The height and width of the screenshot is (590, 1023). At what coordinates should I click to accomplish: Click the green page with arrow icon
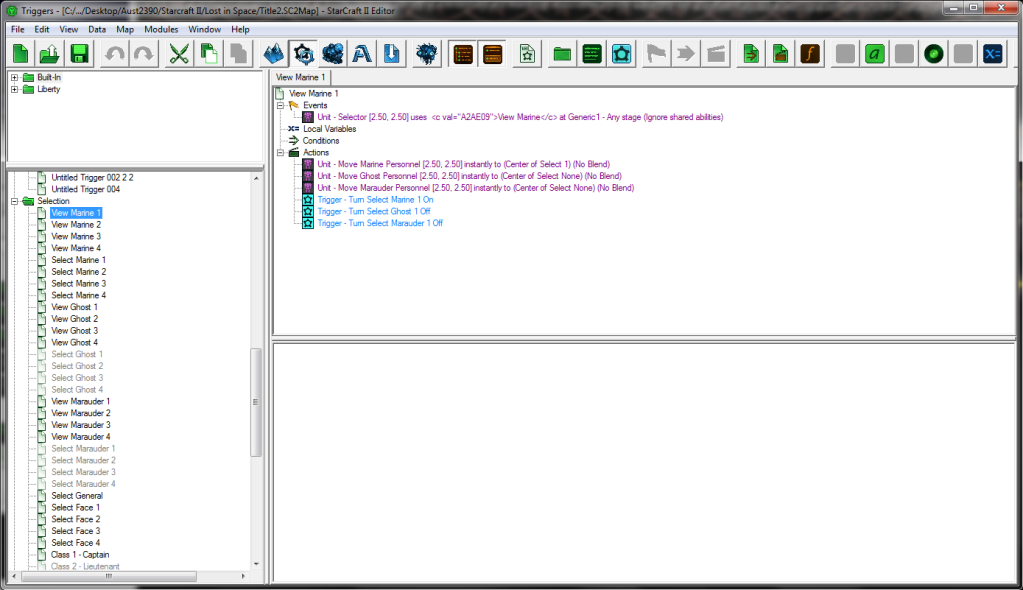pyautogui.click(x=751, y=54)
